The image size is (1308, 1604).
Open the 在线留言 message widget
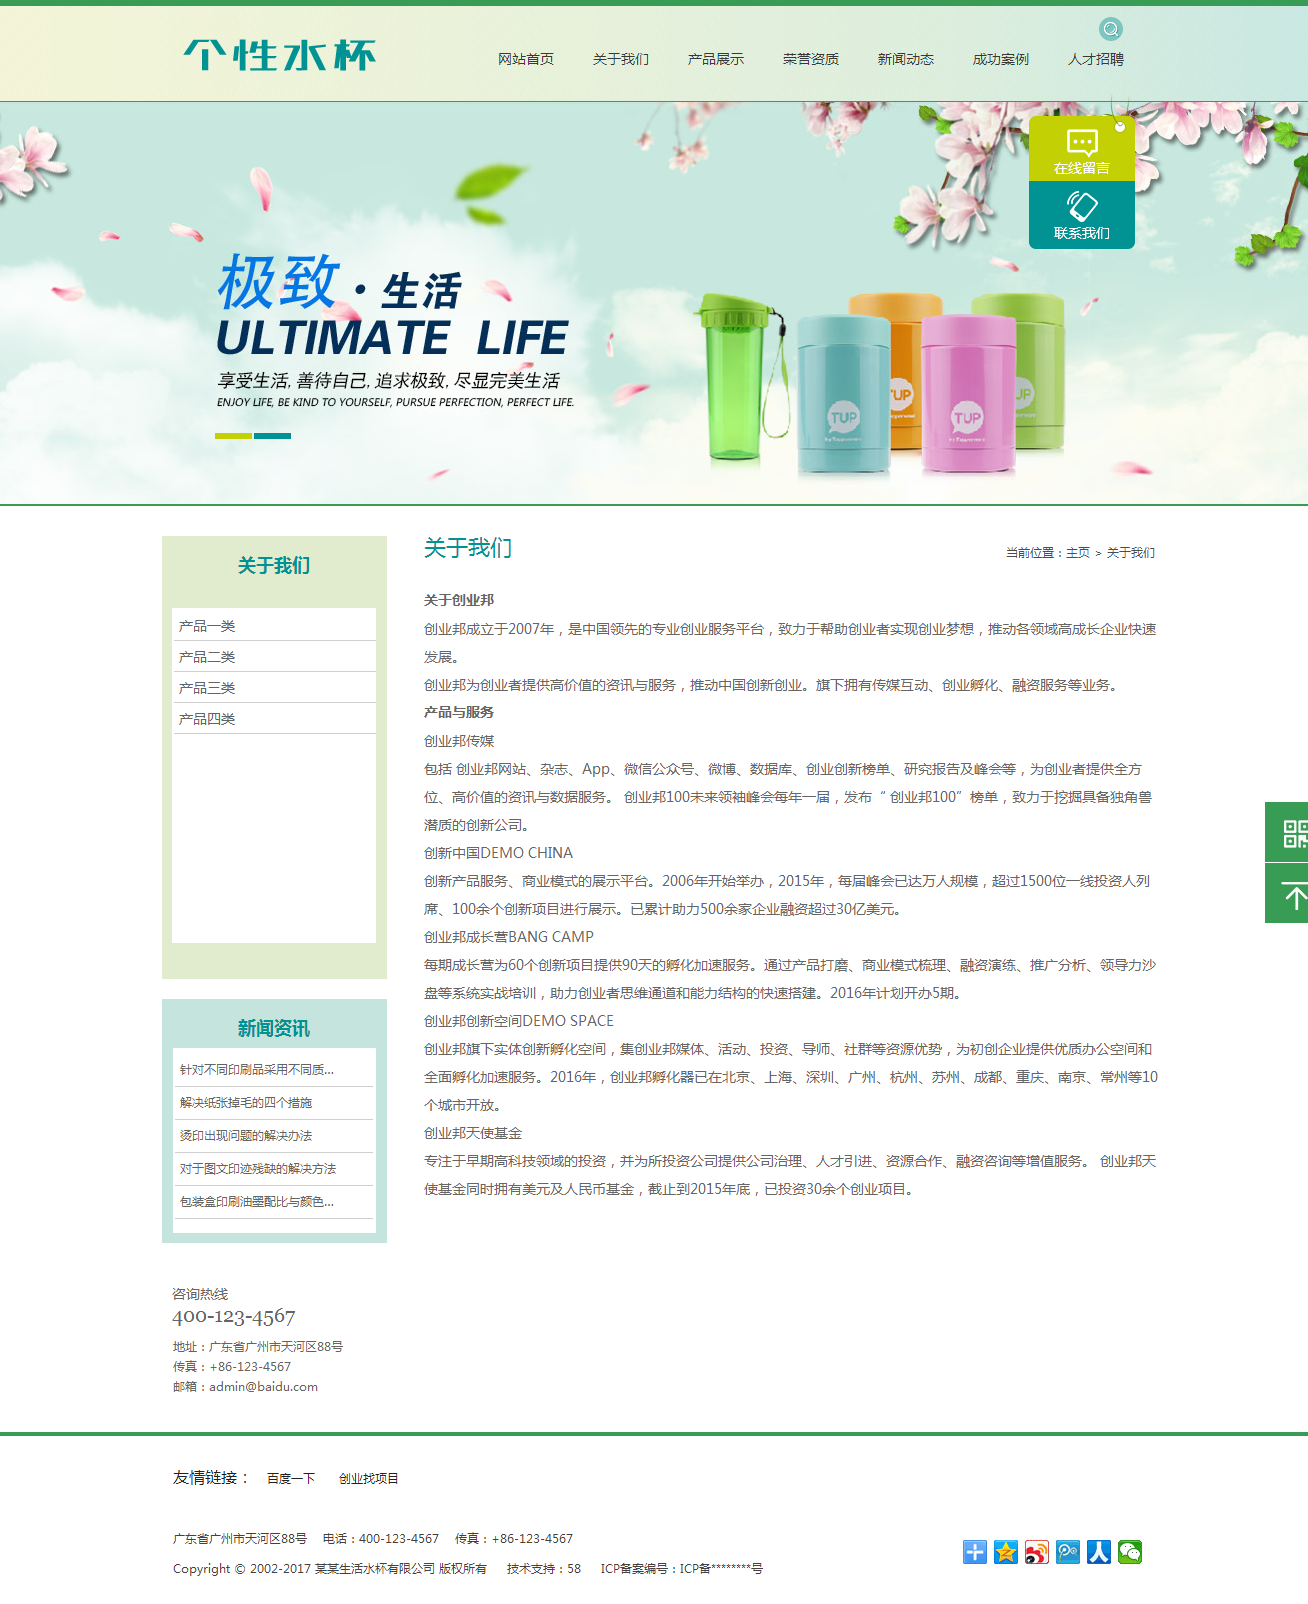[1081, 149]
